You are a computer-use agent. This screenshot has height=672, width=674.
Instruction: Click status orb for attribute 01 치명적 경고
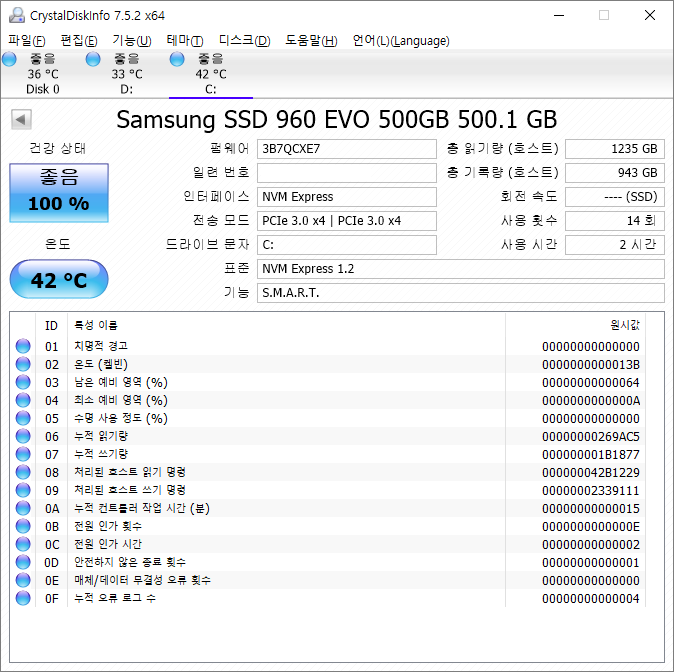(23, 346)
